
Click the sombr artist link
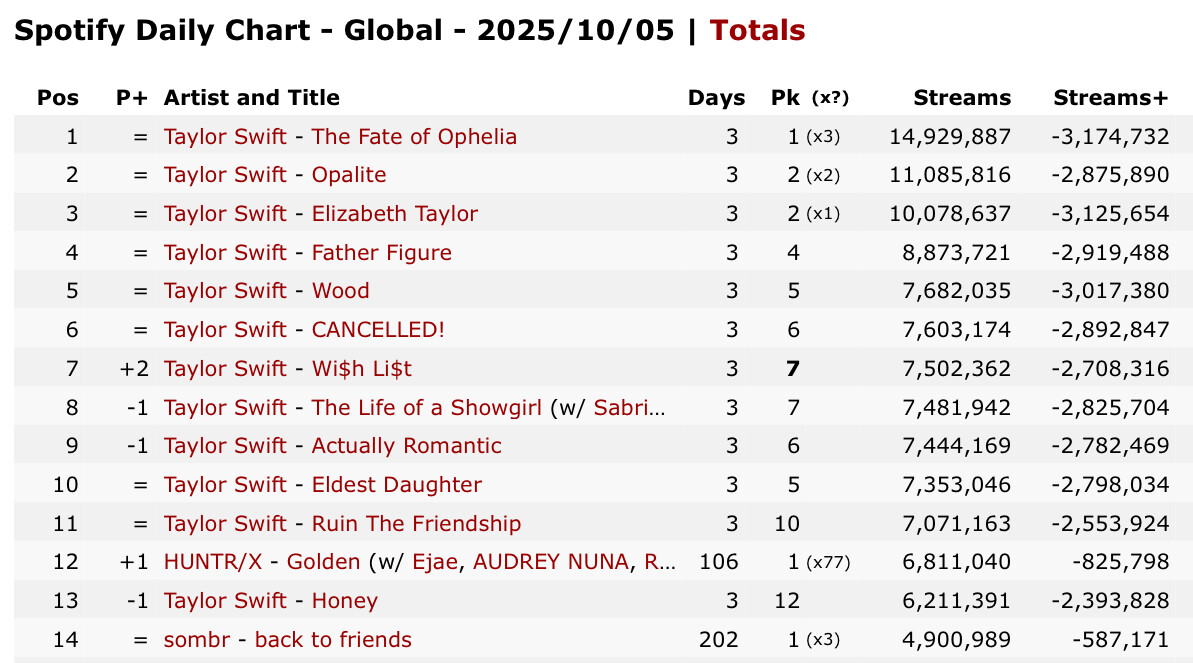tap(196, 640)
